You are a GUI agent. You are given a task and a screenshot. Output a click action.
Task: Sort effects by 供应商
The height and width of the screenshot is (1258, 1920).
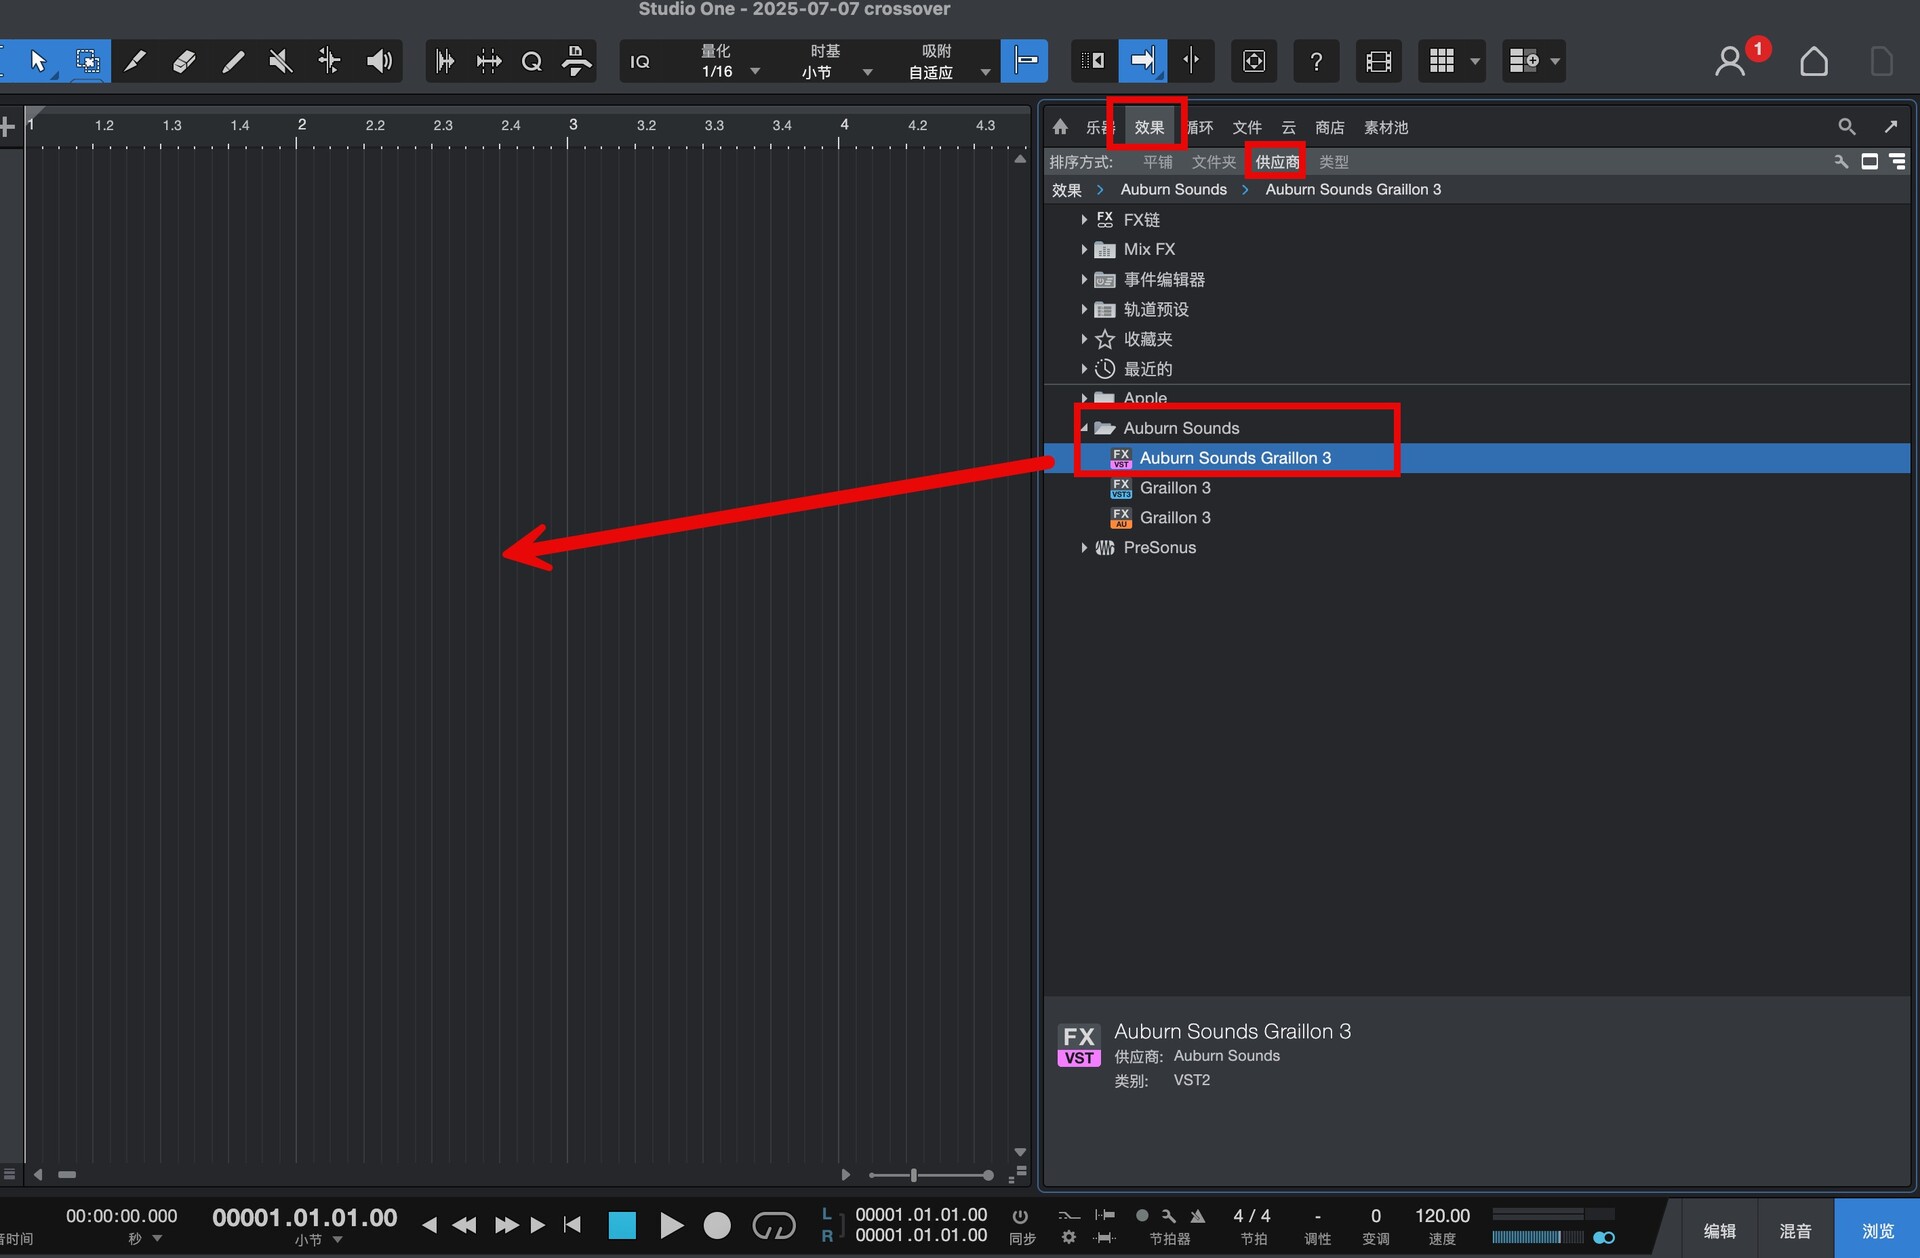(1278, 162)
